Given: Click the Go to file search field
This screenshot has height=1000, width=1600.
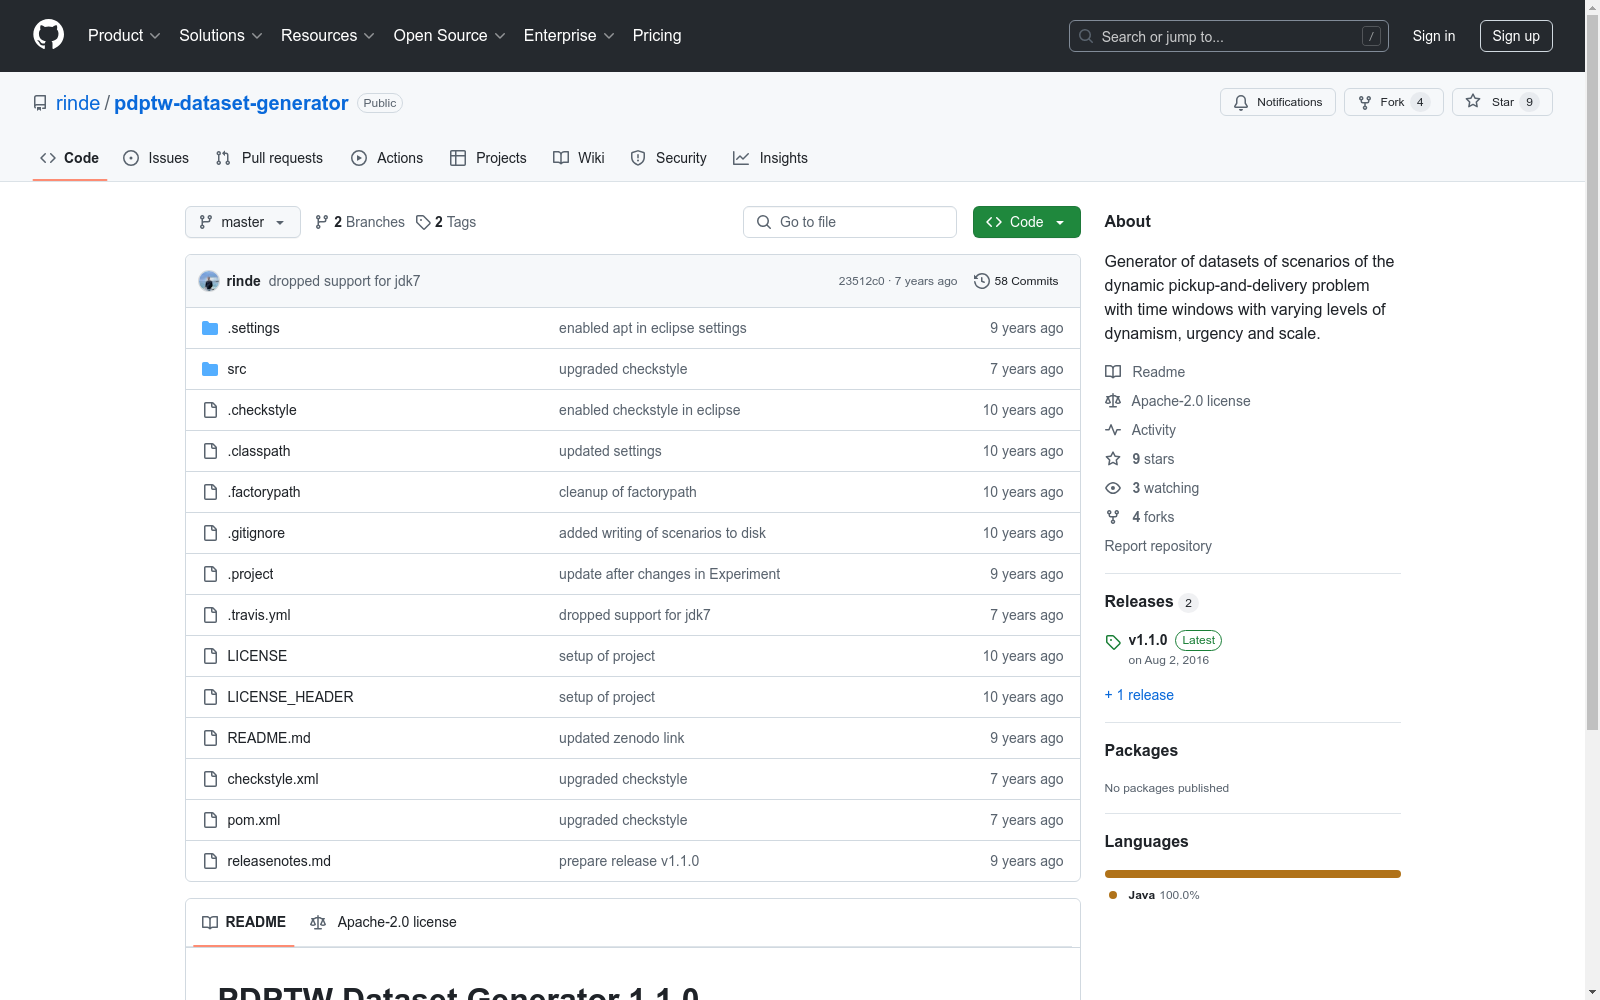Looking at the screenshot, I should 850,222.
